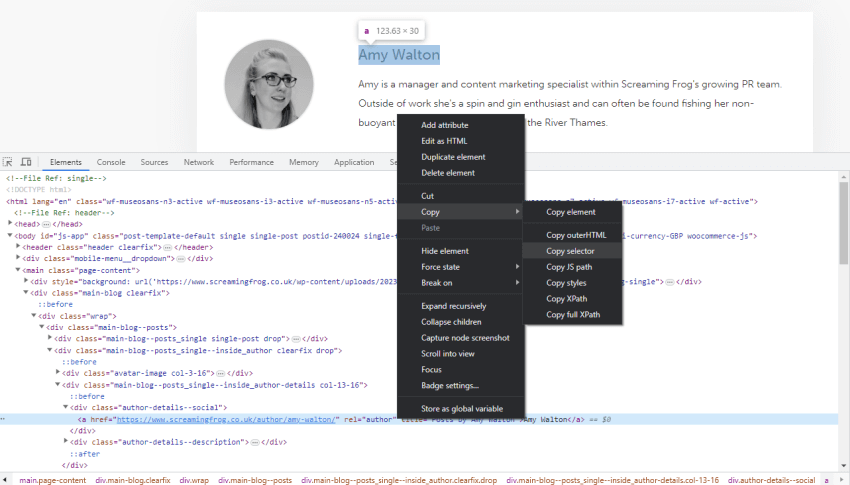Choose Copy full XPath

pyautogui.click(x=572, y=315)
